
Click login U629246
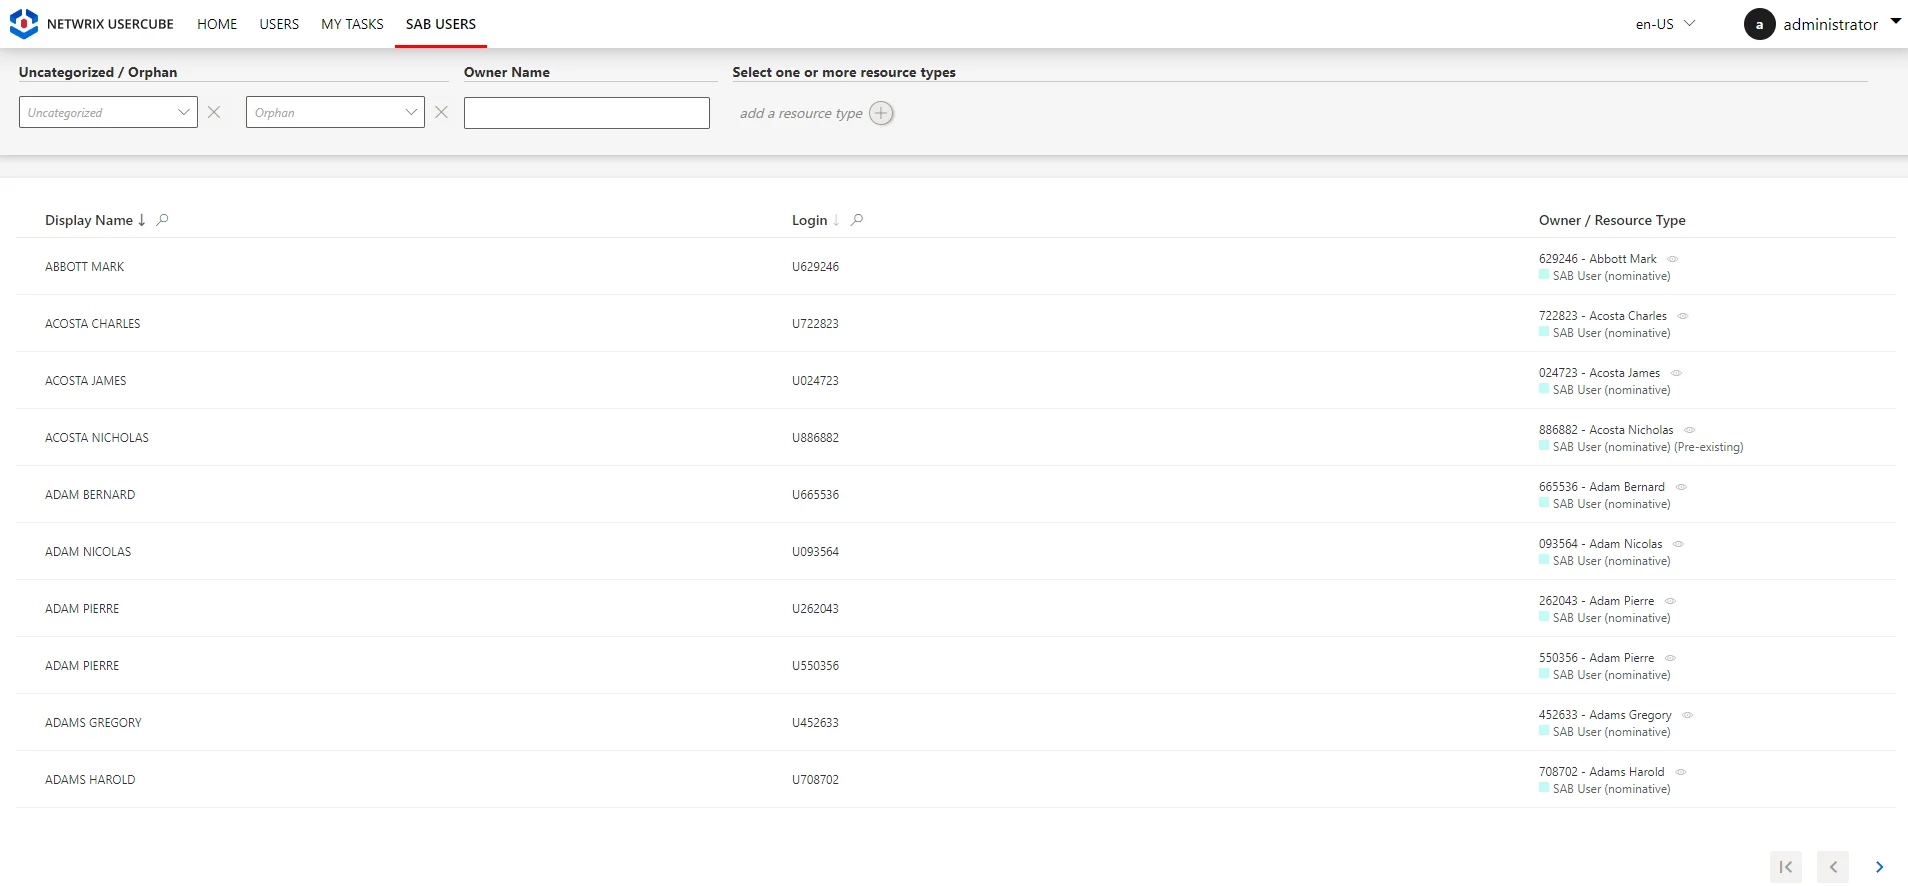[816, 267]
